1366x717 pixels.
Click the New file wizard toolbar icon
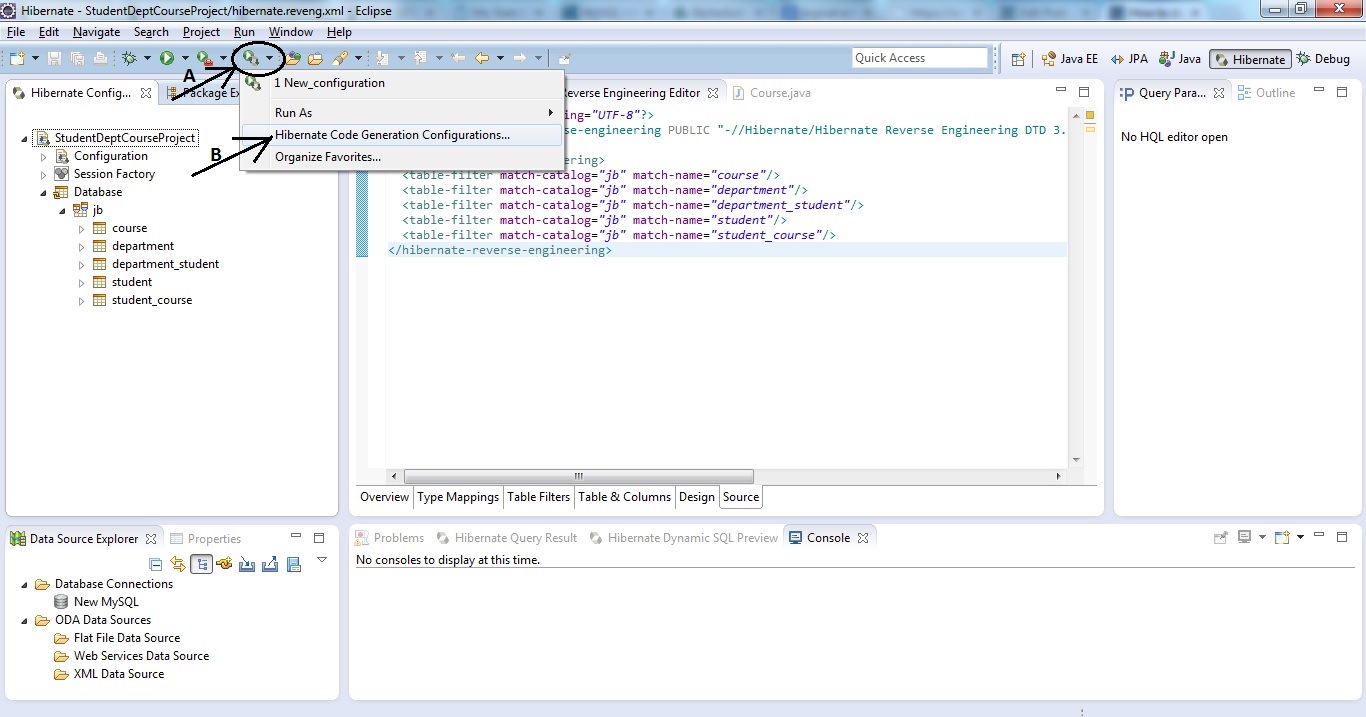click(17, 59)
